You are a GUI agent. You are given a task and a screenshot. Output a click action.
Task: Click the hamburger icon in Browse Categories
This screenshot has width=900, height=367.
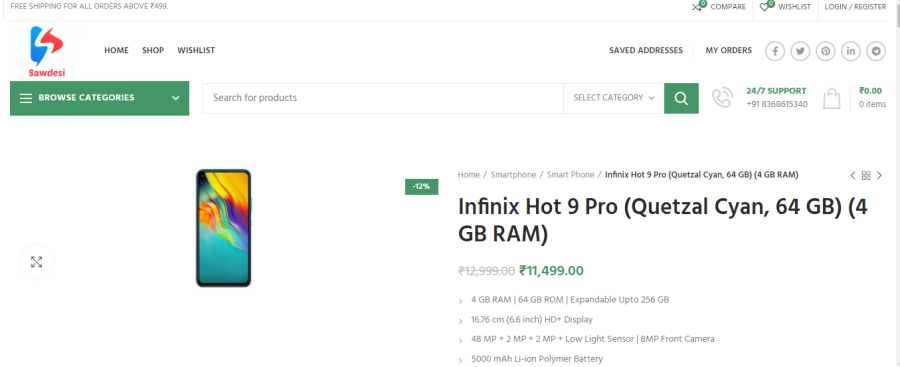[x=26, y=98]
